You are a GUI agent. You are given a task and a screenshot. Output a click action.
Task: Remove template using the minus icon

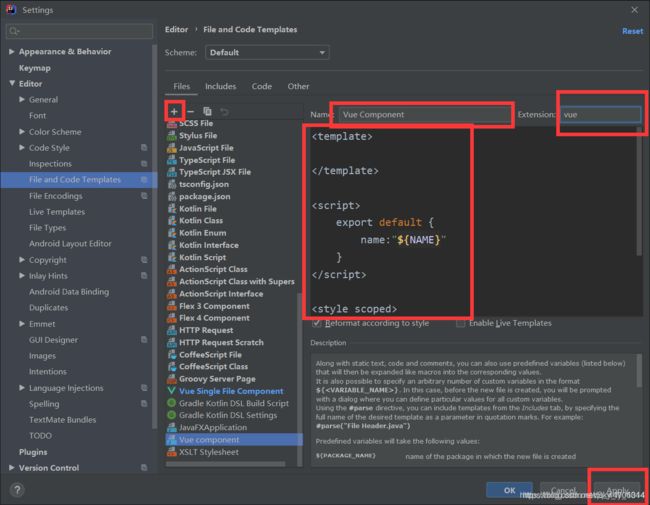[x=191, y=112]
